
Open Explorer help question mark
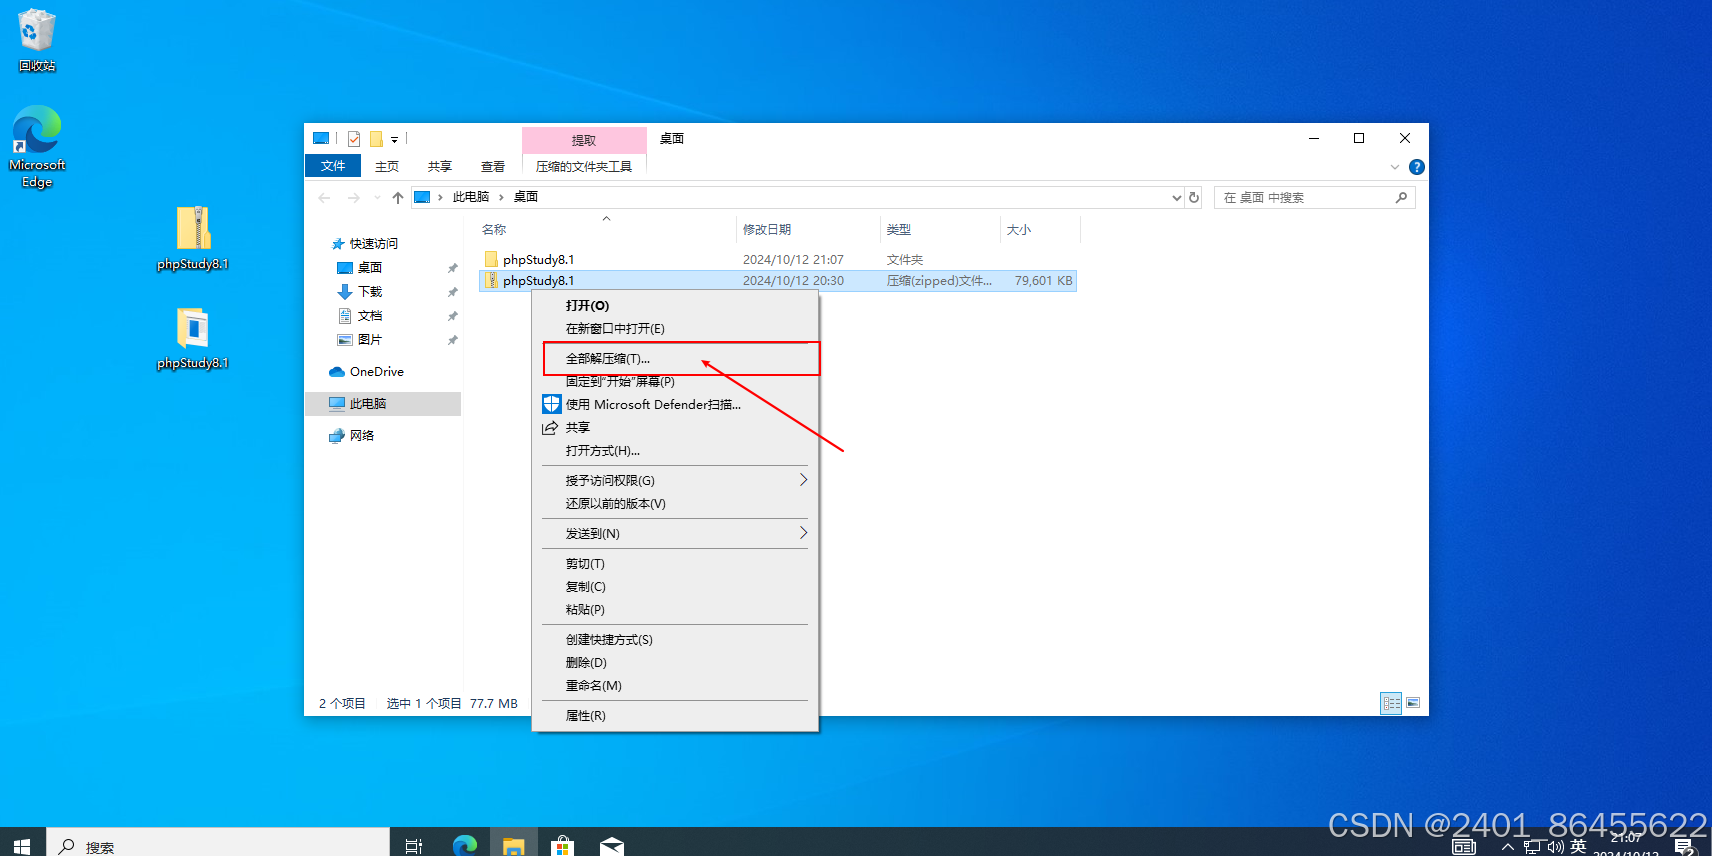click(x=1416, y=167)
